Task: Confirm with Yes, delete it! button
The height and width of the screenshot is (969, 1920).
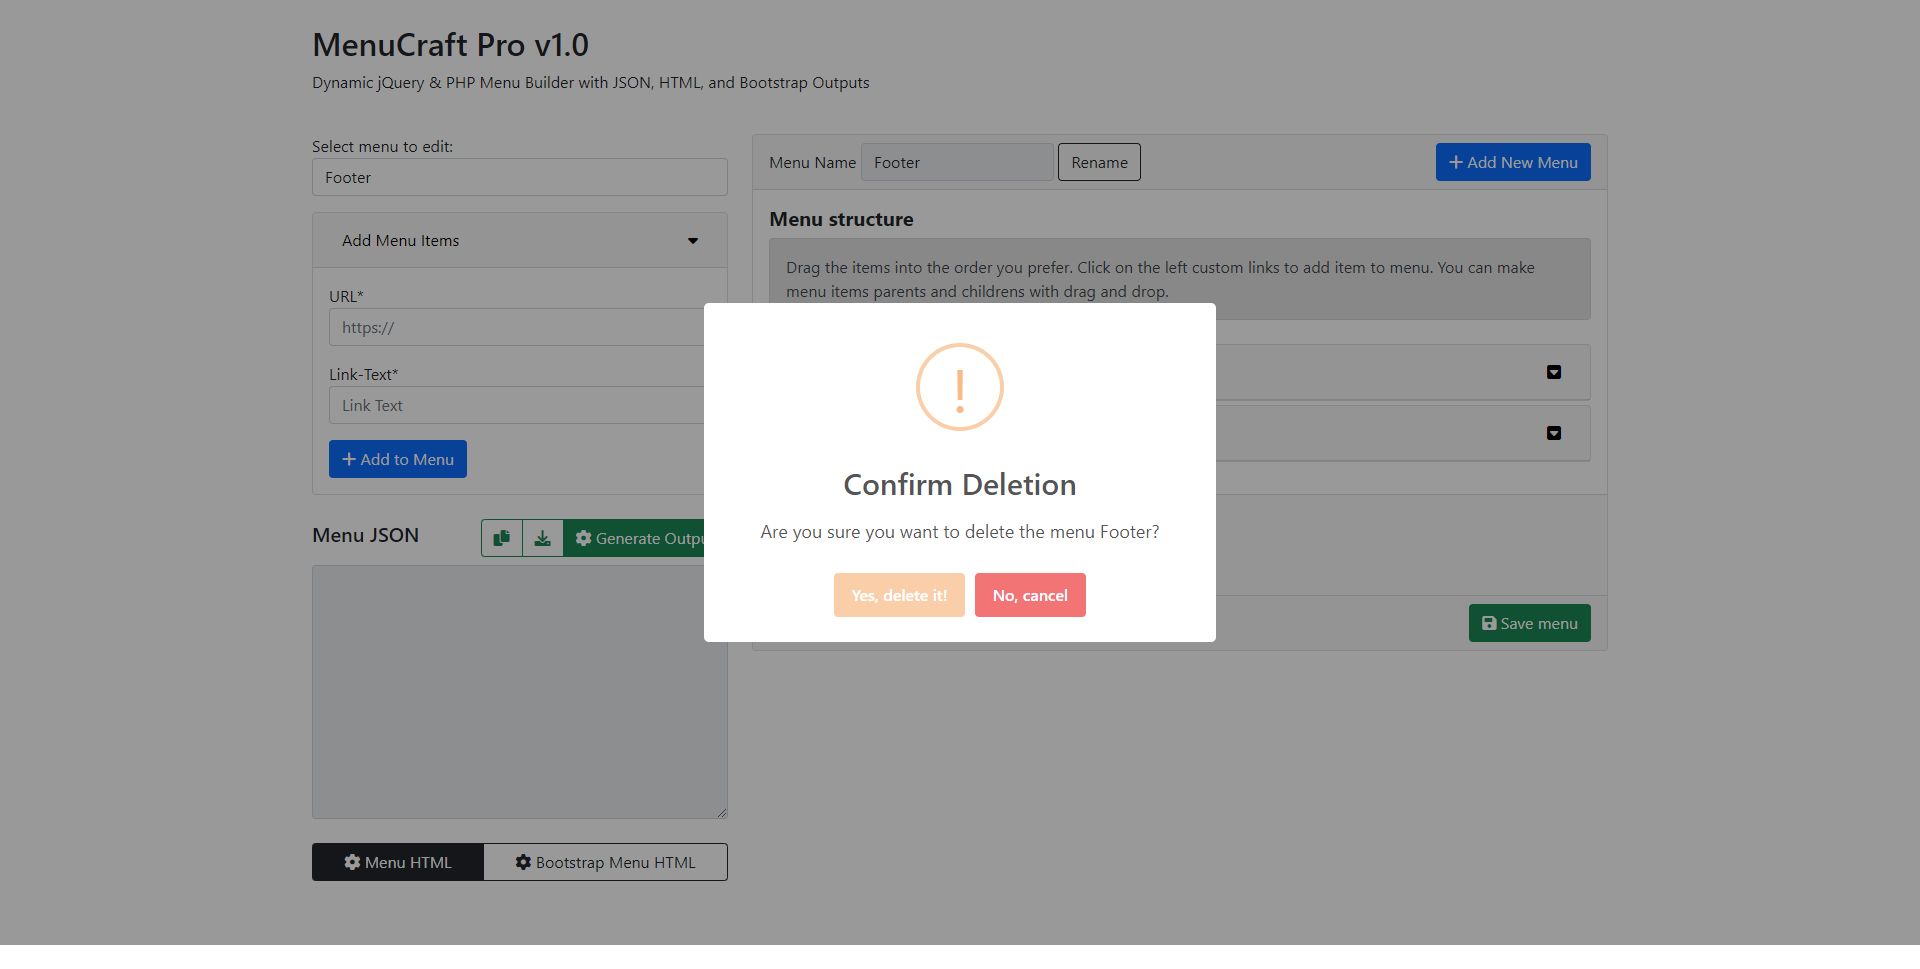Action: point(899,595)
